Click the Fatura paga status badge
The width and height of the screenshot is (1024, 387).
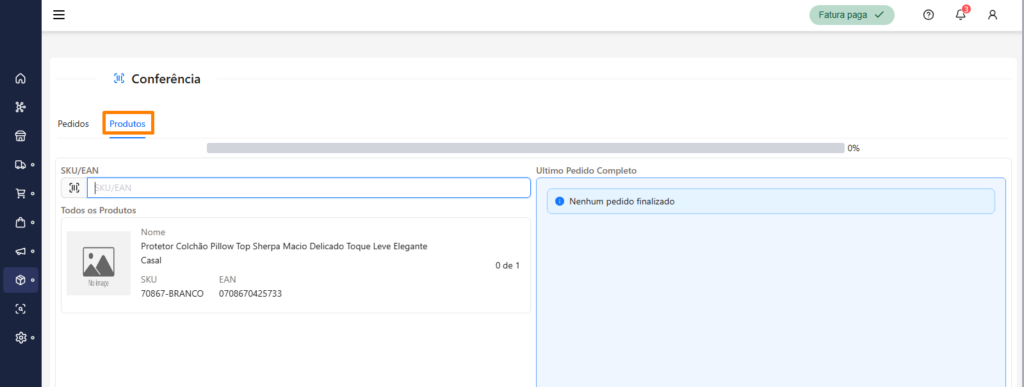(852, 15)
